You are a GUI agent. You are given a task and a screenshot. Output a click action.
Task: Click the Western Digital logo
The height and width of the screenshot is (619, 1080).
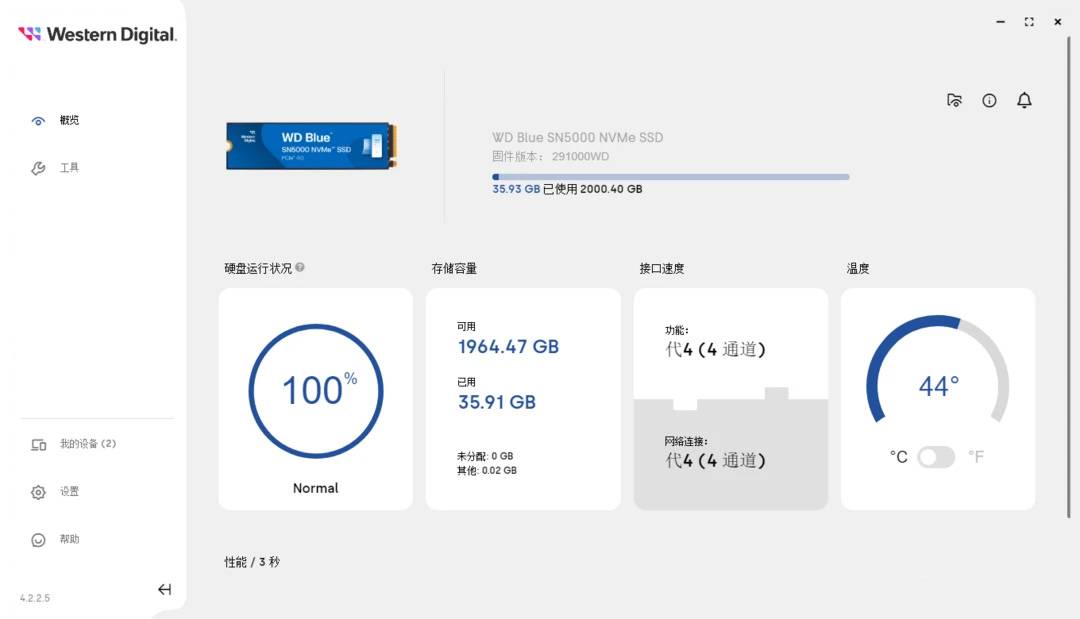pos(97,34)
